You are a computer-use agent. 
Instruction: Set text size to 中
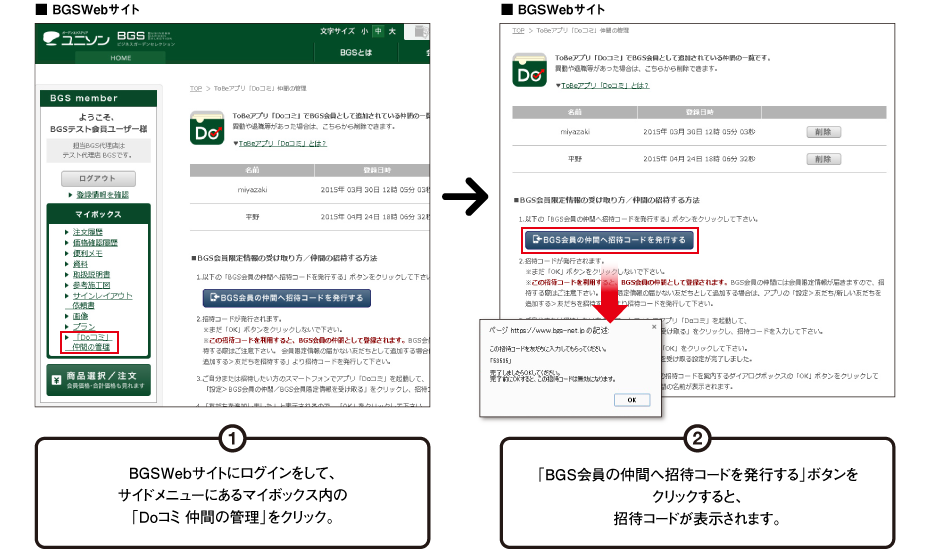click(378, 31)
